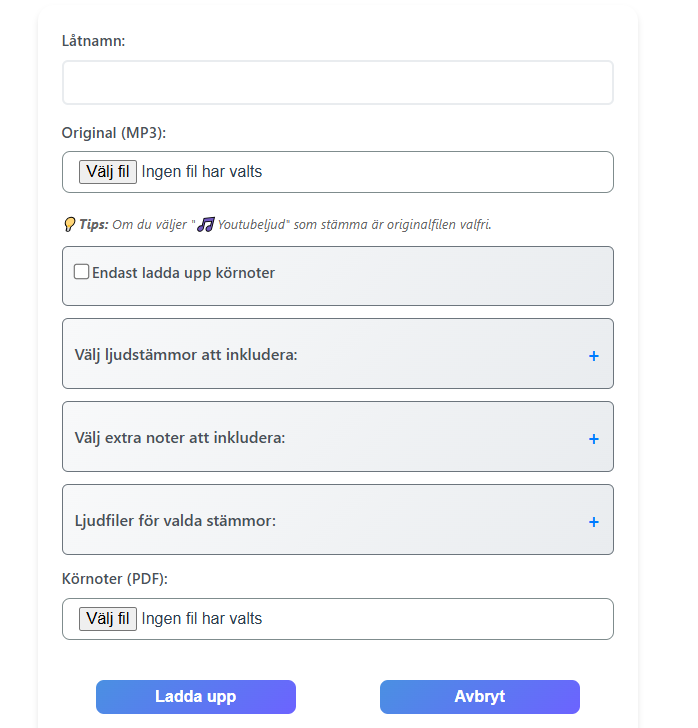Click the music note Youtubeljud icon
The height and width of the screenshot is (728, 698).
pos(206,224)
